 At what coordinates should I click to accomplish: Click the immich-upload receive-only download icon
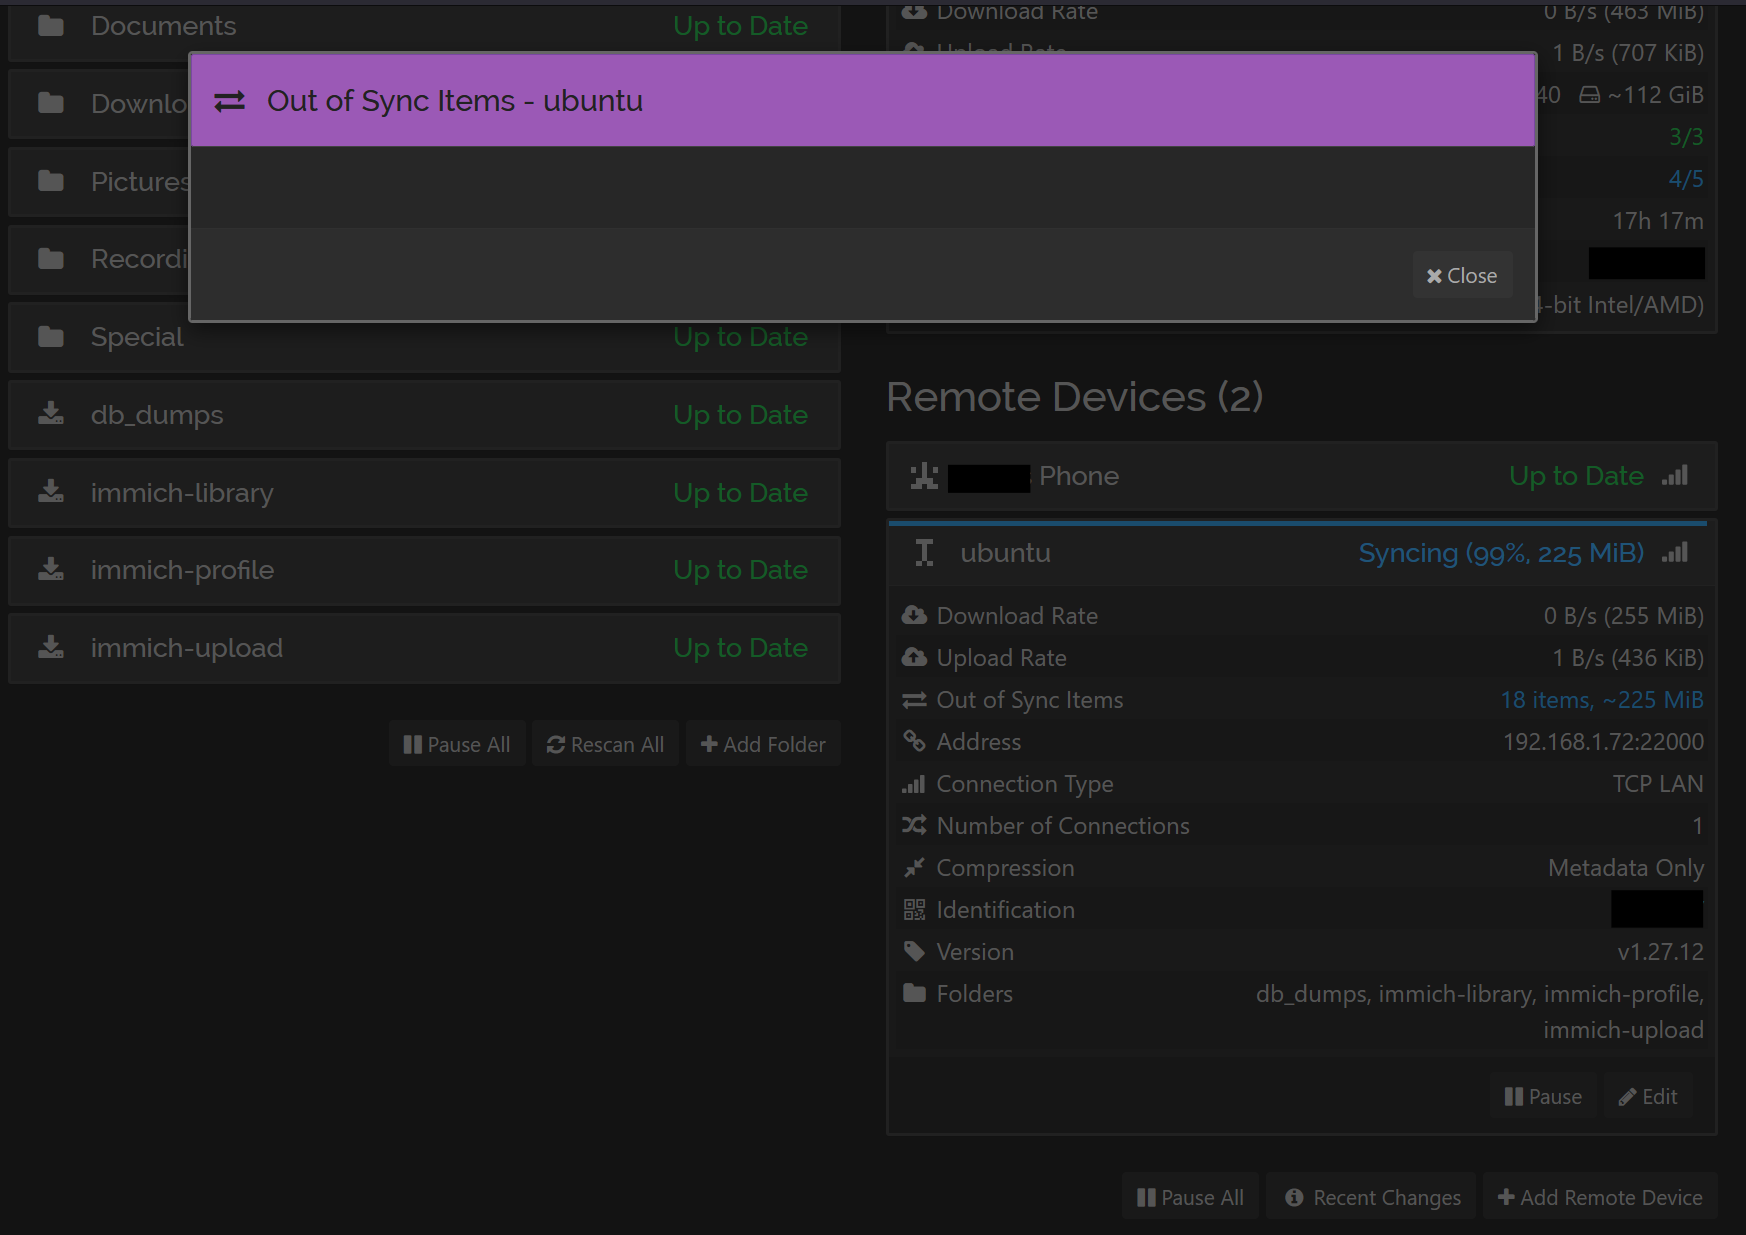click(51, 648)
